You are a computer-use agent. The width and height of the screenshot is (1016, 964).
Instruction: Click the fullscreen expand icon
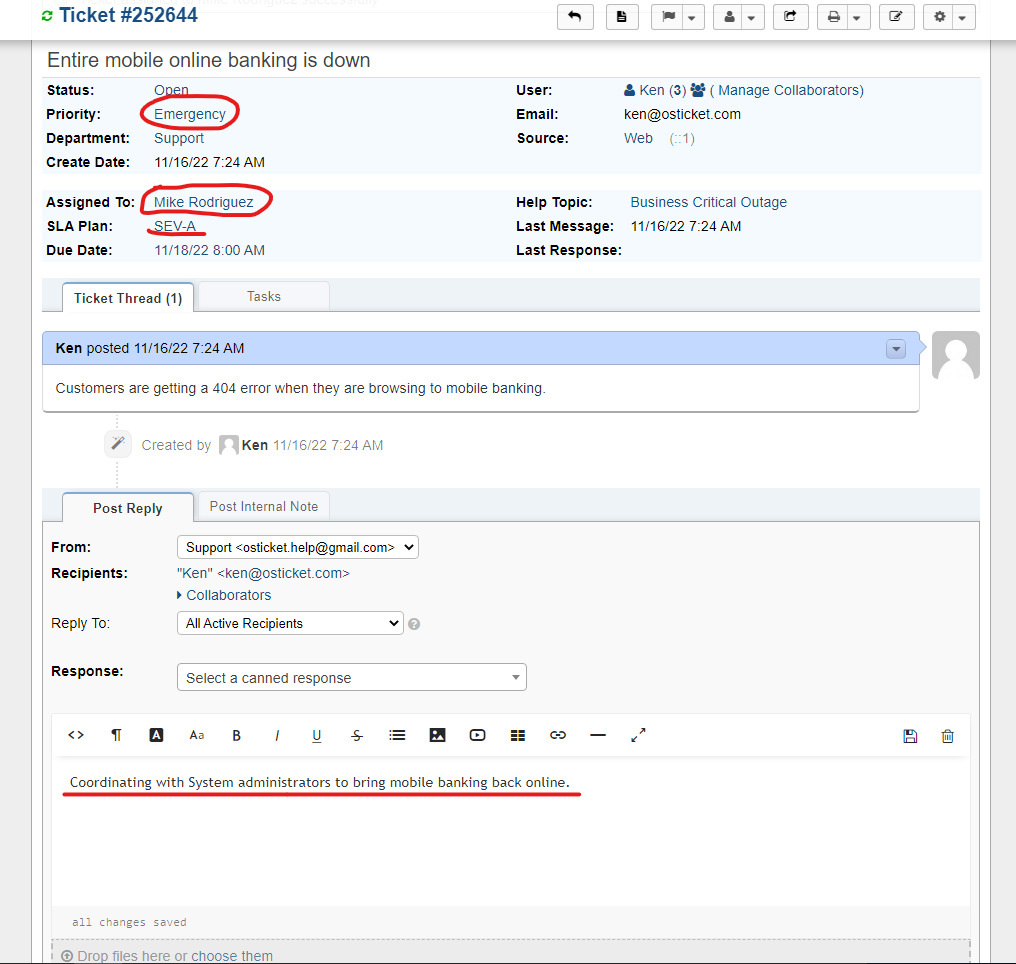pos(638,735)
